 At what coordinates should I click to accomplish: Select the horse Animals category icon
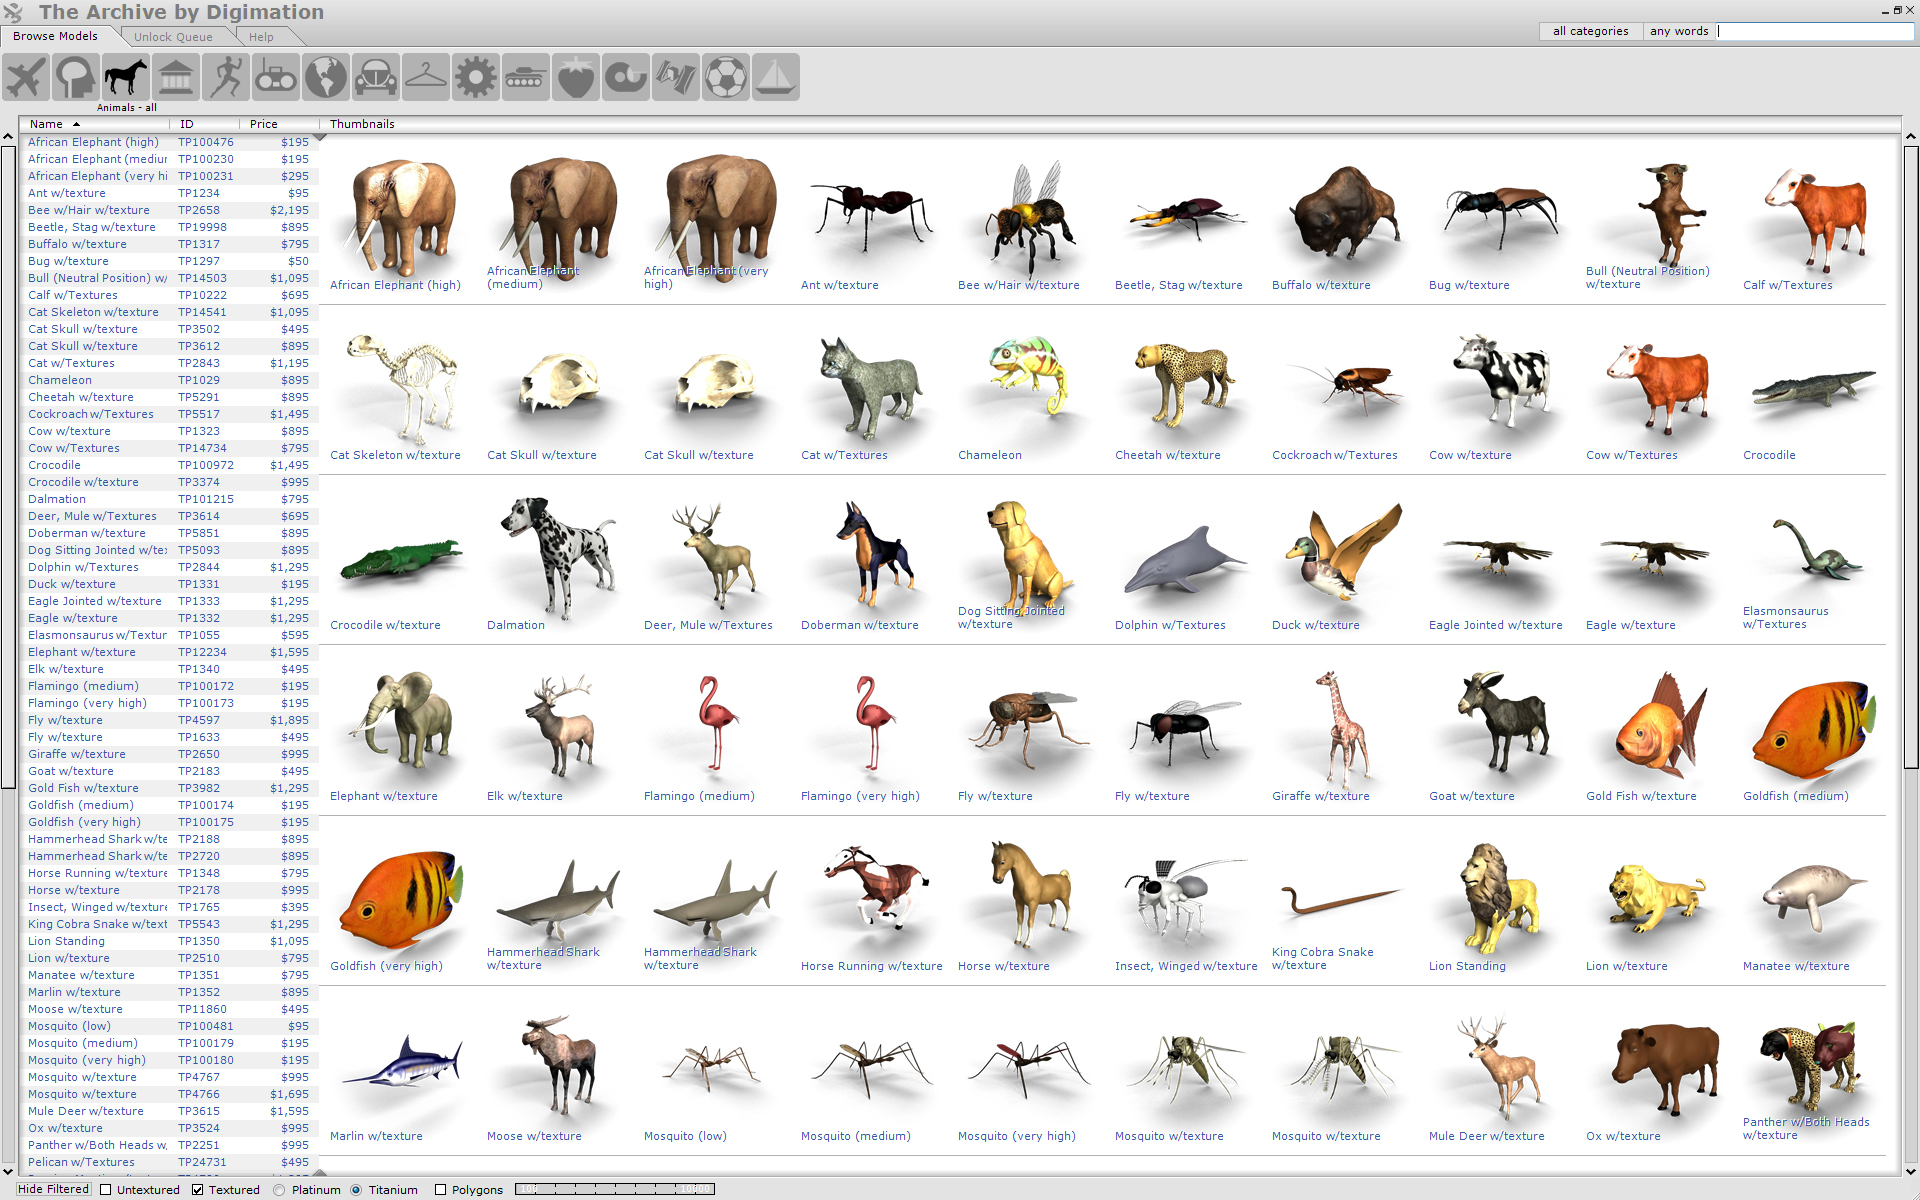pos(126,77)
